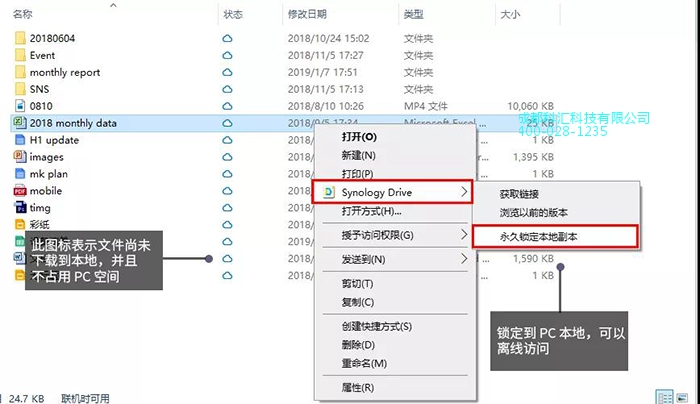Click cloud status icon for SNS
The height and width of the screenshot is (404, 700).
(227, 89)
